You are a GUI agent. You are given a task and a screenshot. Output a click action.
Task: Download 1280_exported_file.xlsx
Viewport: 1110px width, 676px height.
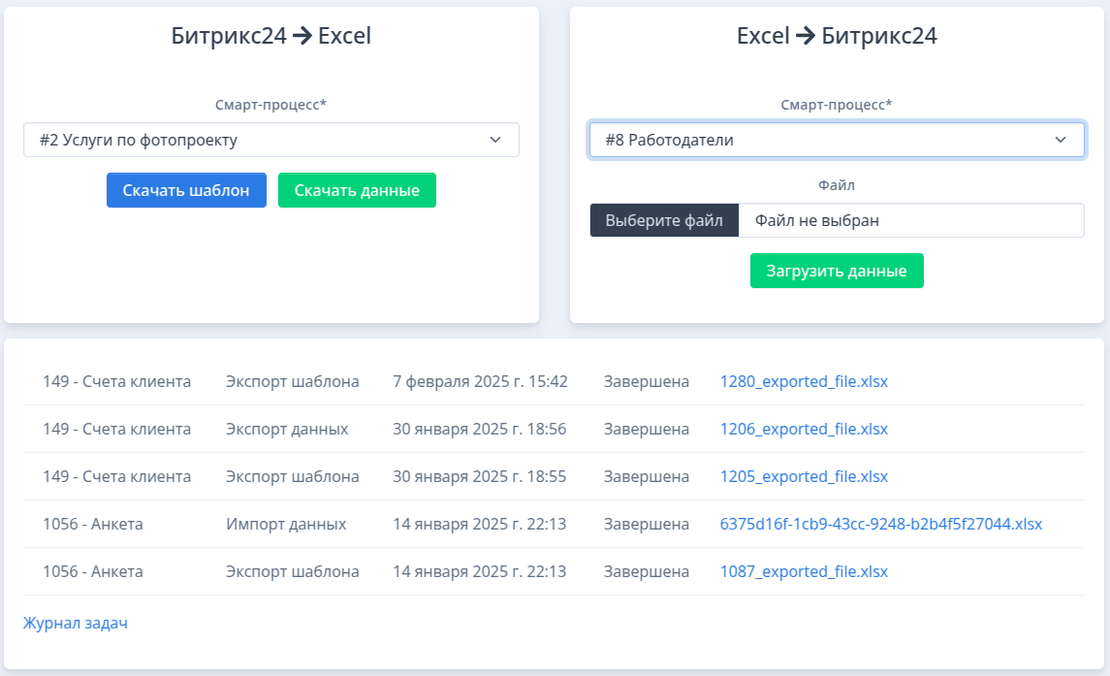pos(803,381)
